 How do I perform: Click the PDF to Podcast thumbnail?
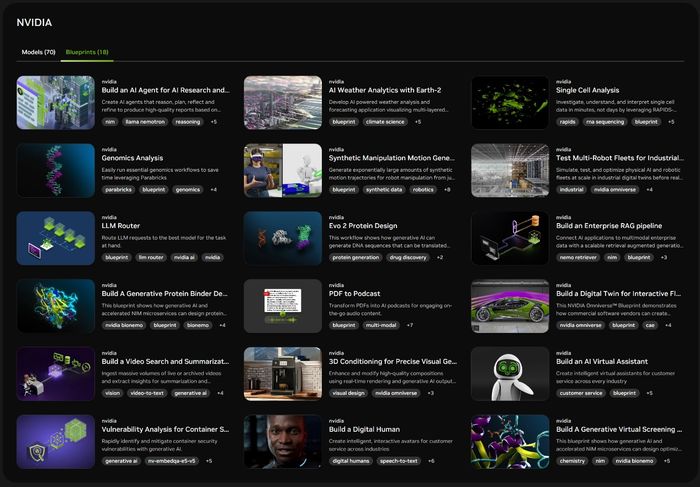(283, 306)
